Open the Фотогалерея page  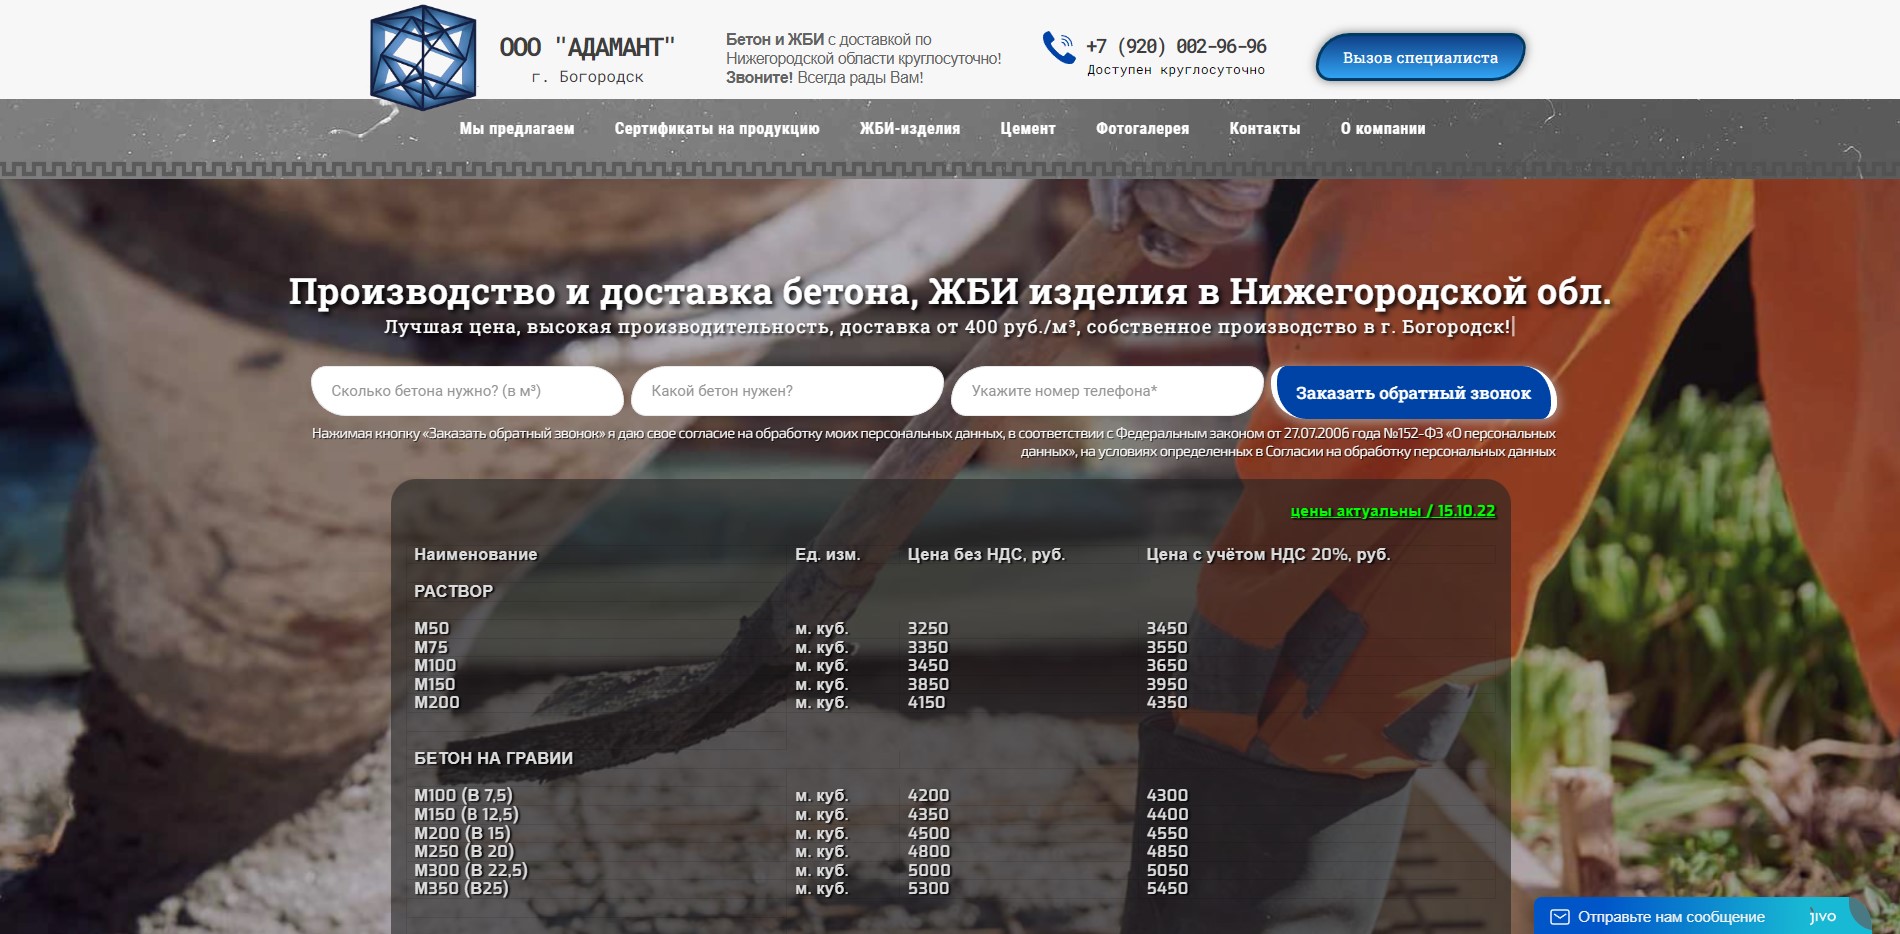(x=1141, y=128)
